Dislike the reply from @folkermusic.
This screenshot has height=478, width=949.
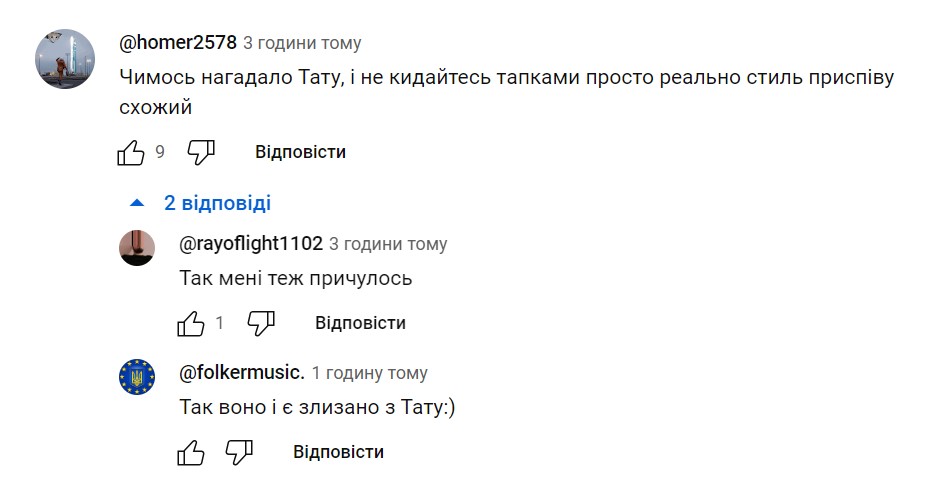(239, 452)
